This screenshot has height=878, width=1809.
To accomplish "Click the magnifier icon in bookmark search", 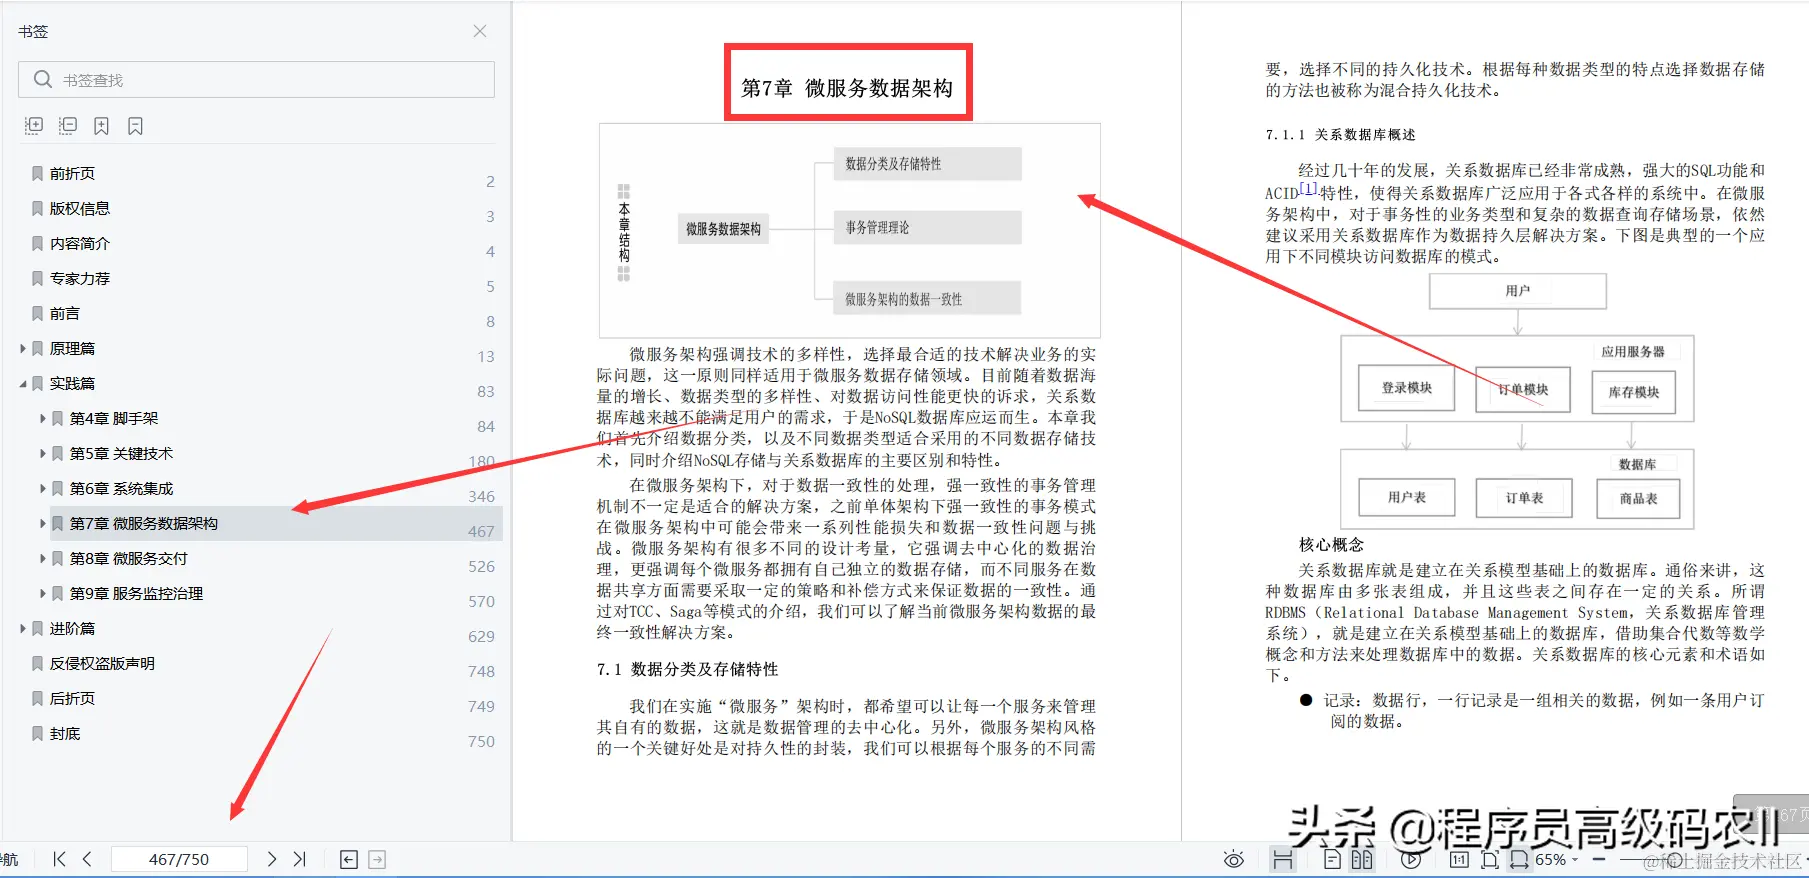I will 42,79.
